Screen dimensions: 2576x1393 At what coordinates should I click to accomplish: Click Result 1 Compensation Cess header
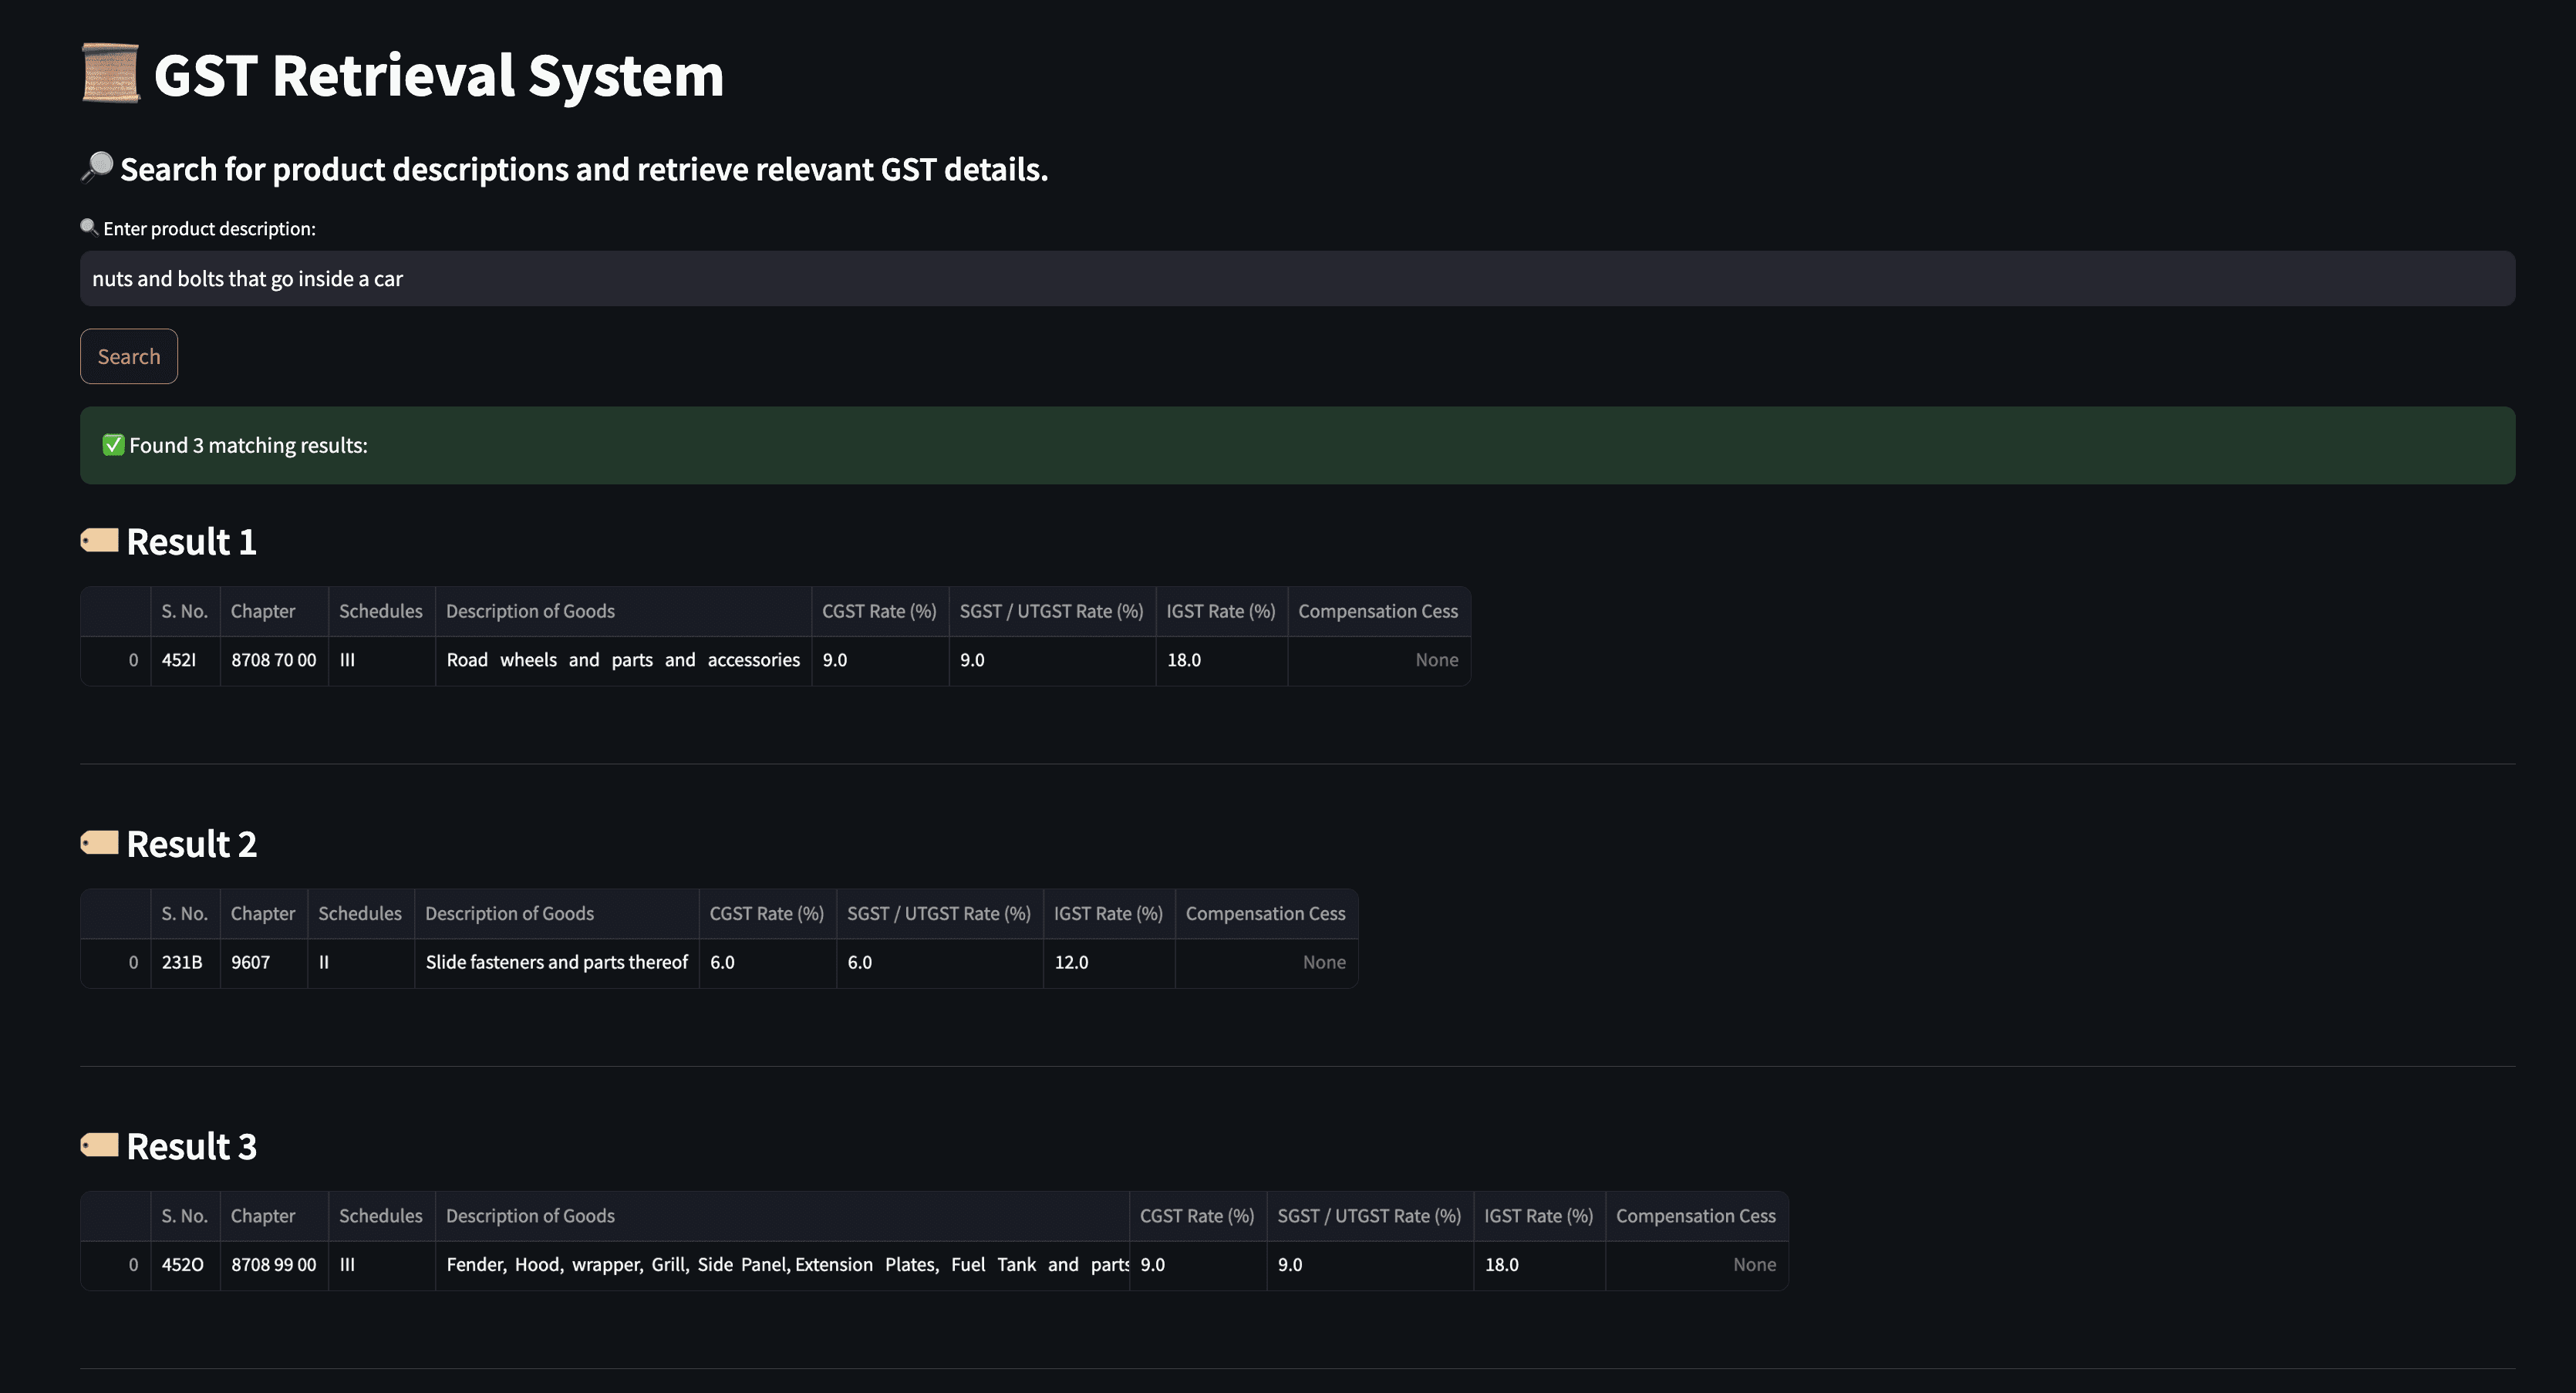(x=1379, y=611)
